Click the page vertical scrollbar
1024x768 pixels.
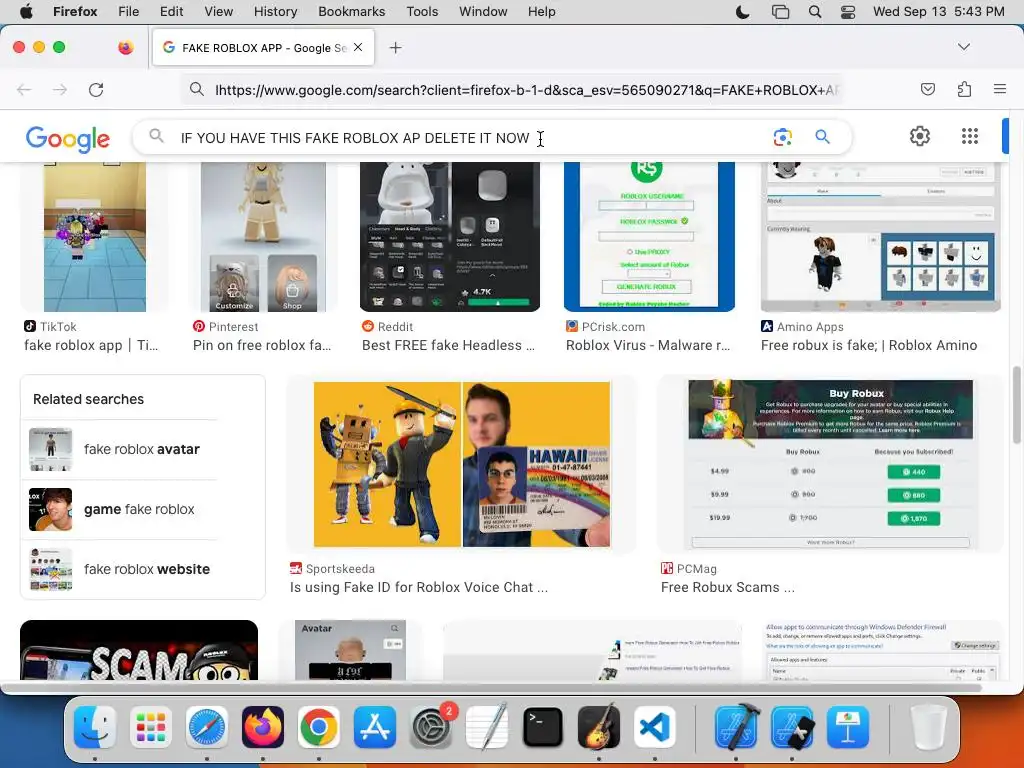tap(1016, 405)
